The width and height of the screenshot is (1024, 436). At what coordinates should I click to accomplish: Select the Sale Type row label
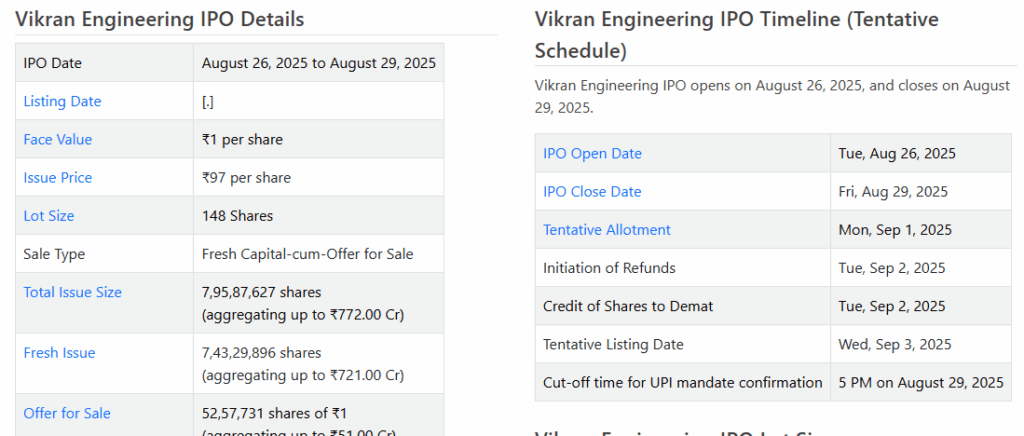pos(54,254)
